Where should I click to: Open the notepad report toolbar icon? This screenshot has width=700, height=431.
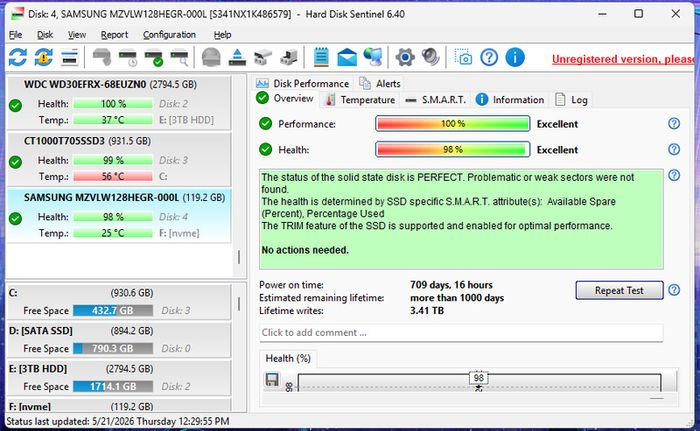pos(321,57)
